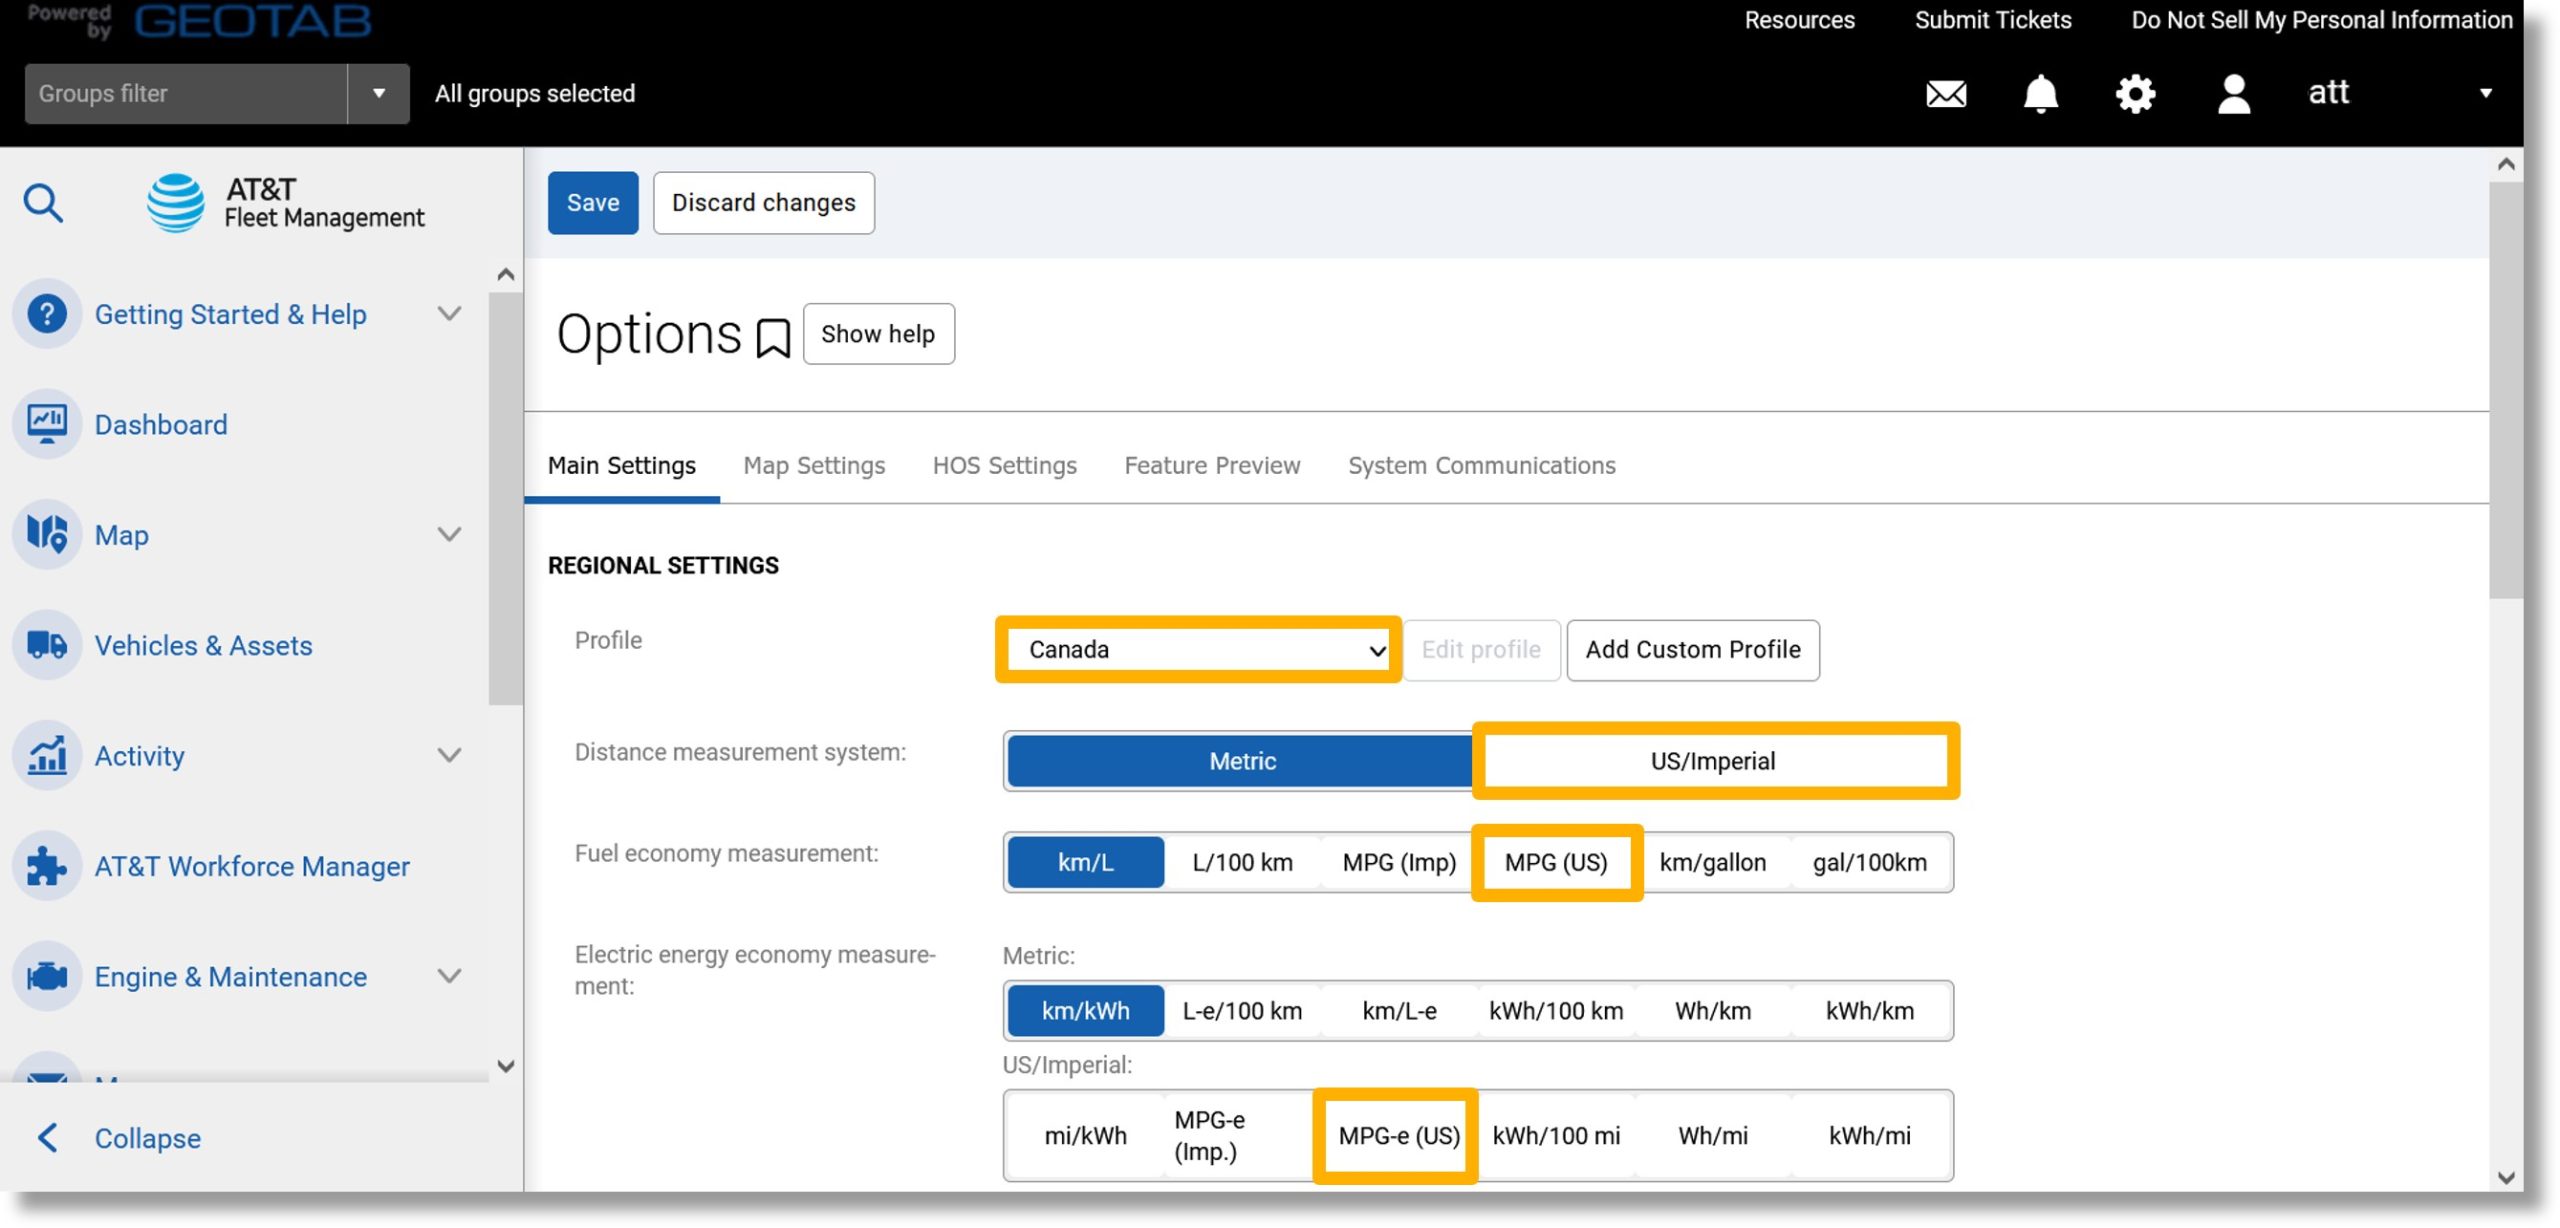
Task: Switch to System Communications tab
Action: point(1481,465)
